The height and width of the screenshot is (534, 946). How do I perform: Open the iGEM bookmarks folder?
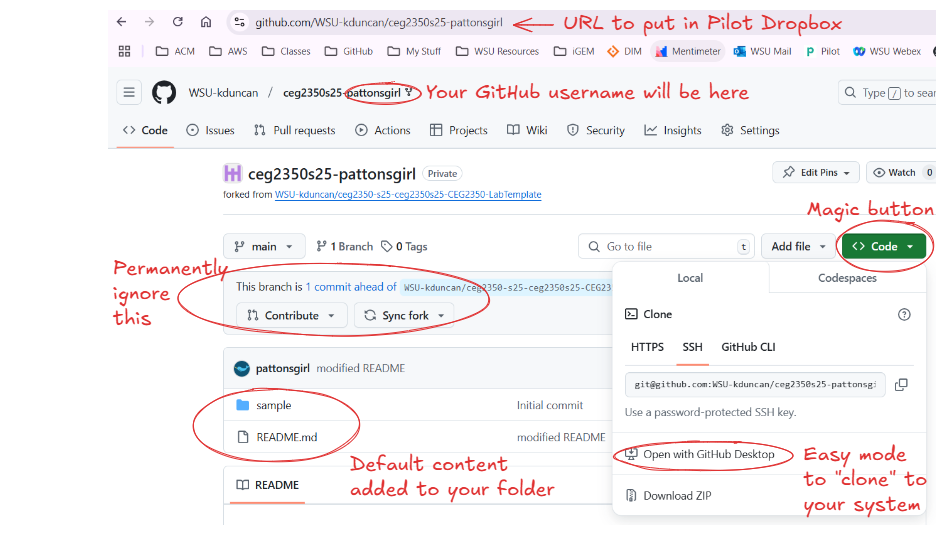pyautogui.click(x=574, y=51)
